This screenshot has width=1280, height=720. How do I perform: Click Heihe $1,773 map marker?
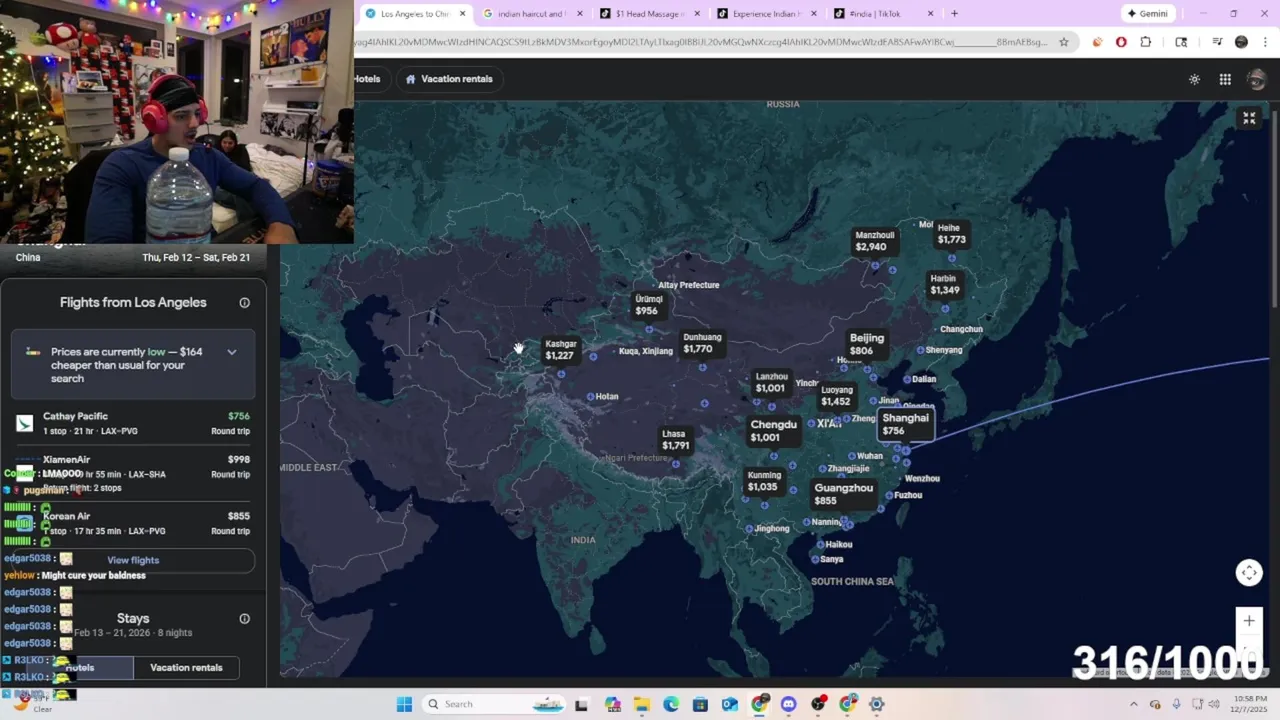(x=951, y=233)
